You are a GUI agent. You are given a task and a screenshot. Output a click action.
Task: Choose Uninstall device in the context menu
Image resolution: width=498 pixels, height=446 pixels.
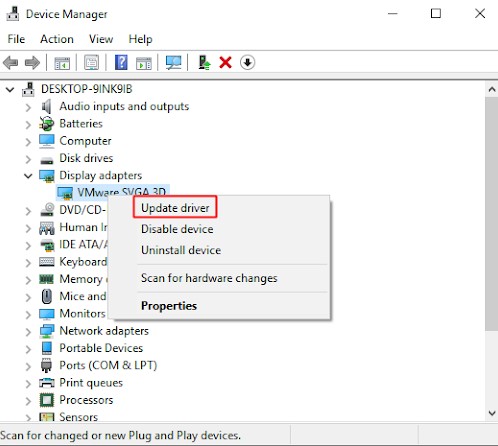pyautogui.click(x=181, y=250)
